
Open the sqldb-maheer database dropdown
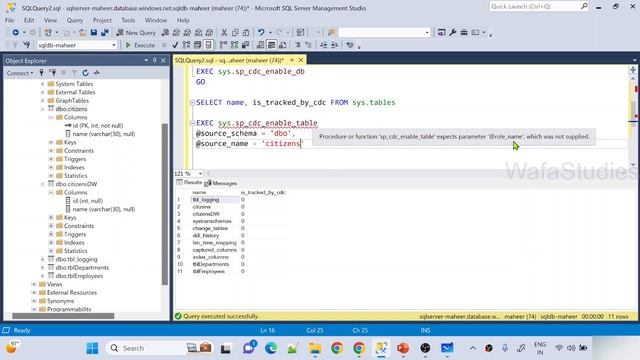click(x=114, y=45)
